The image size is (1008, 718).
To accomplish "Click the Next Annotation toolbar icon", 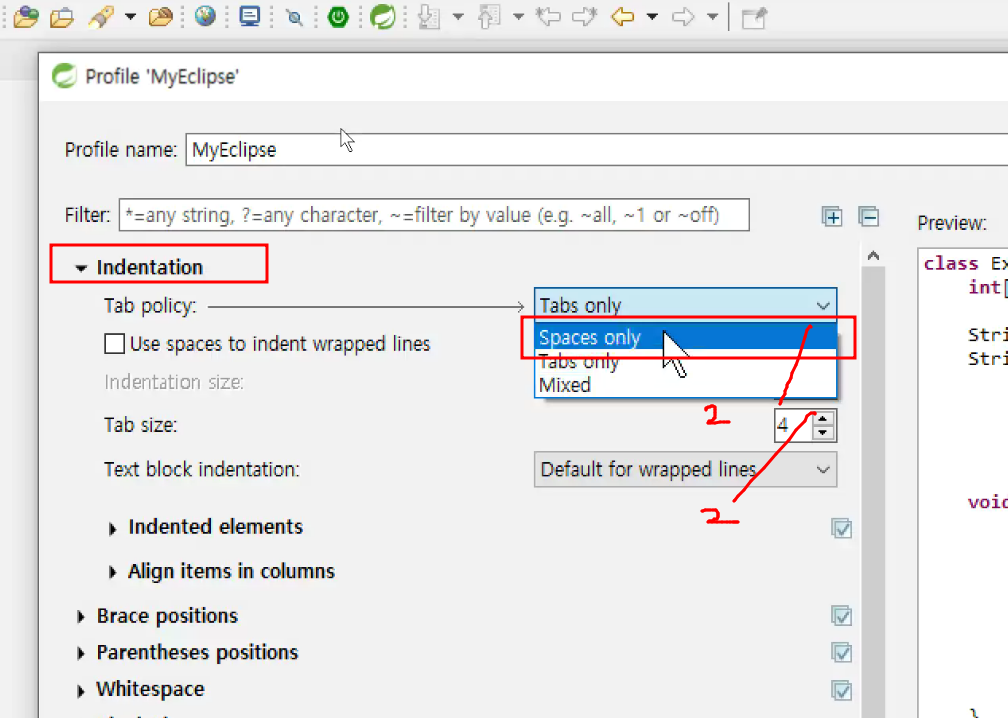I will 429,17.
